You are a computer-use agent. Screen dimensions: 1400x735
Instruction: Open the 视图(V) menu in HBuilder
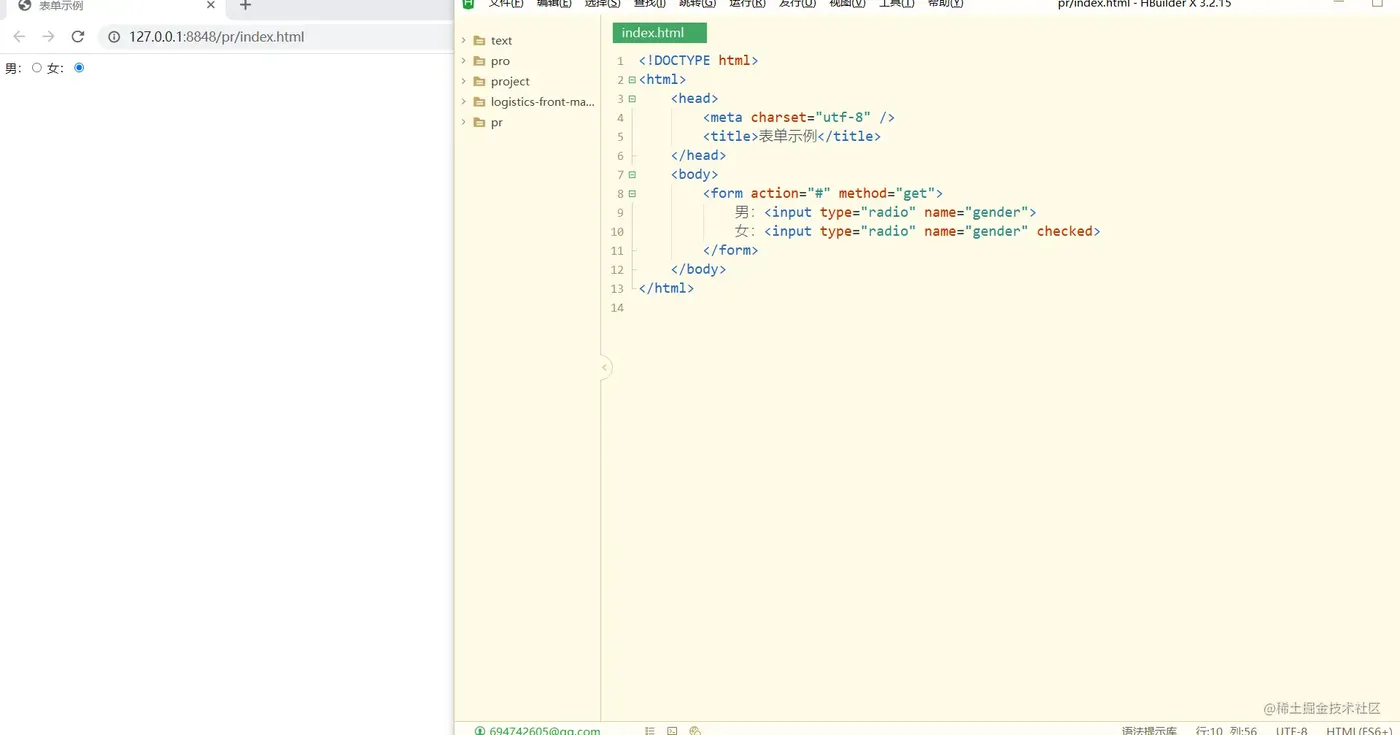847,4
